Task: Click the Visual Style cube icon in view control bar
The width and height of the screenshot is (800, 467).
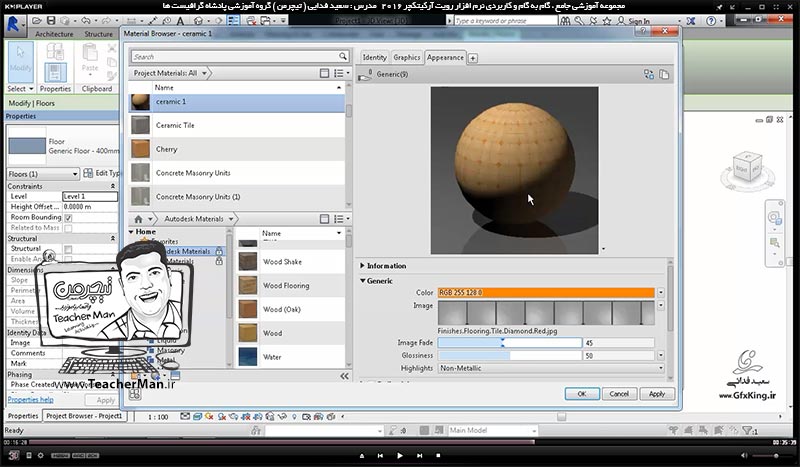Action: (197, 416)
